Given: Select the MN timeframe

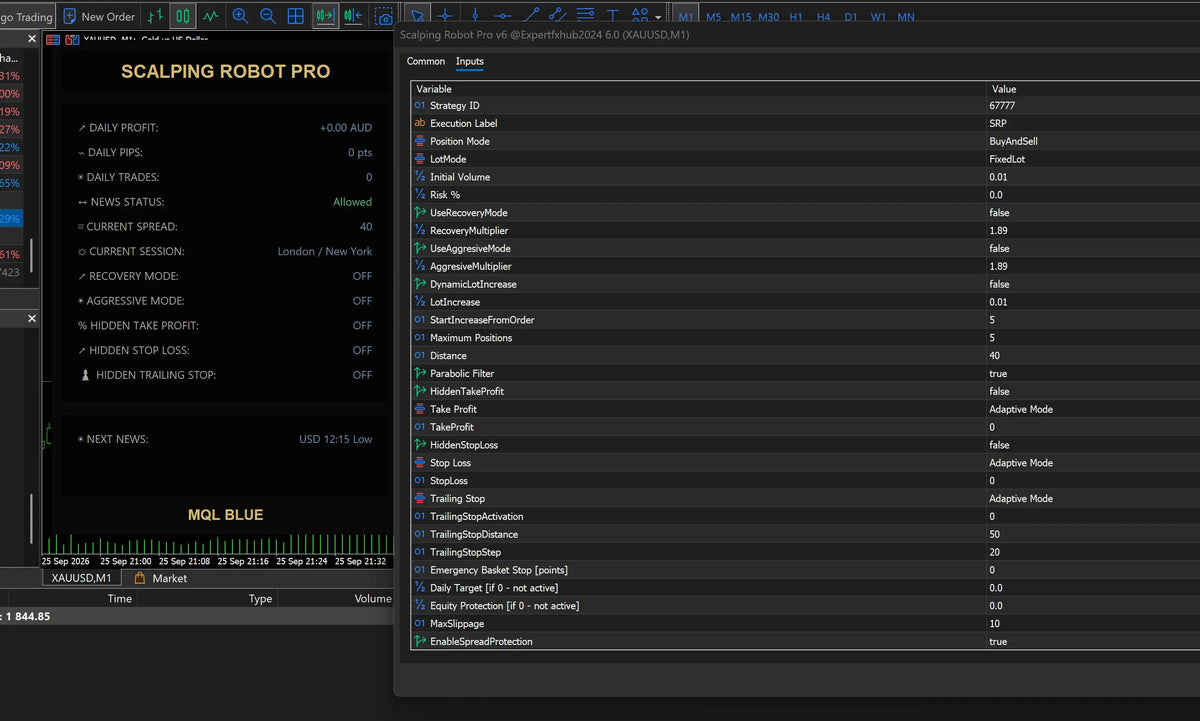Looking at the screenshot, I should [905, 17].
